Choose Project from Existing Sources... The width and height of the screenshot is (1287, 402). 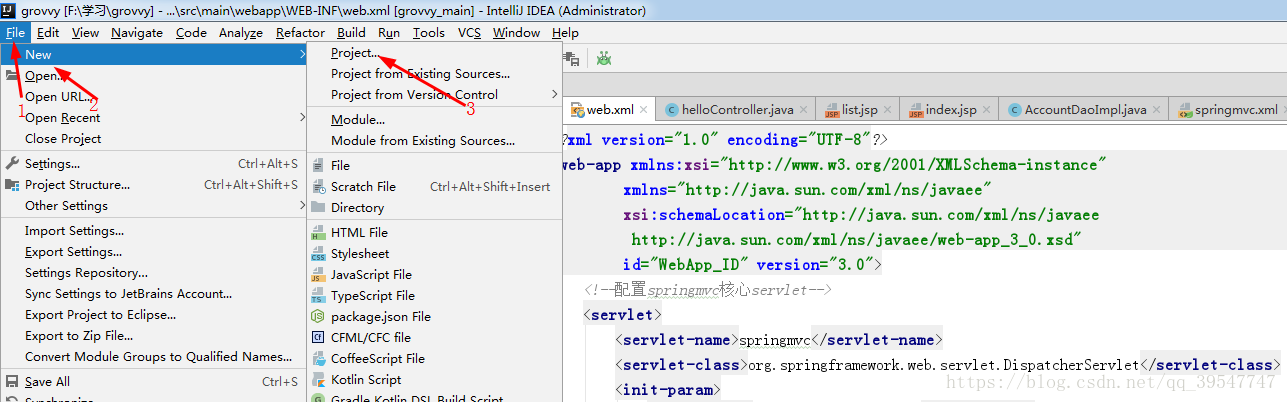(420, 74)
